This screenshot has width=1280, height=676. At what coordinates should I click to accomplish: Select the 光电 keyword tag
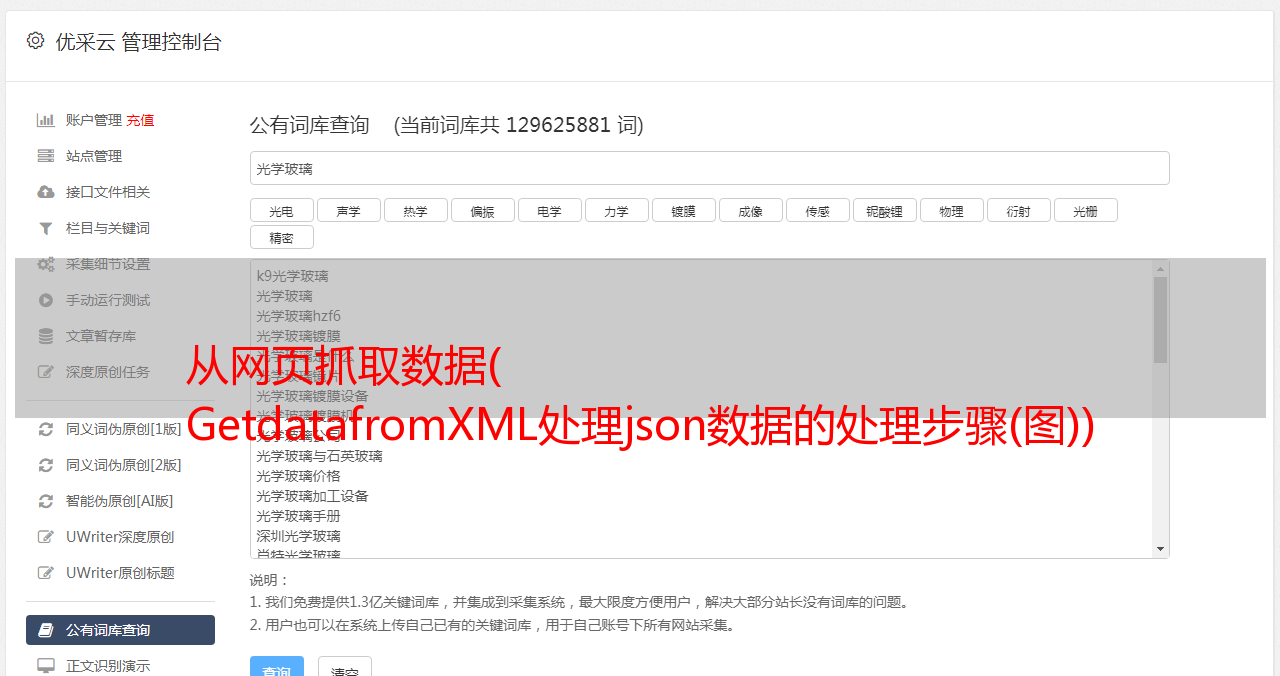[x=282, y=211]
